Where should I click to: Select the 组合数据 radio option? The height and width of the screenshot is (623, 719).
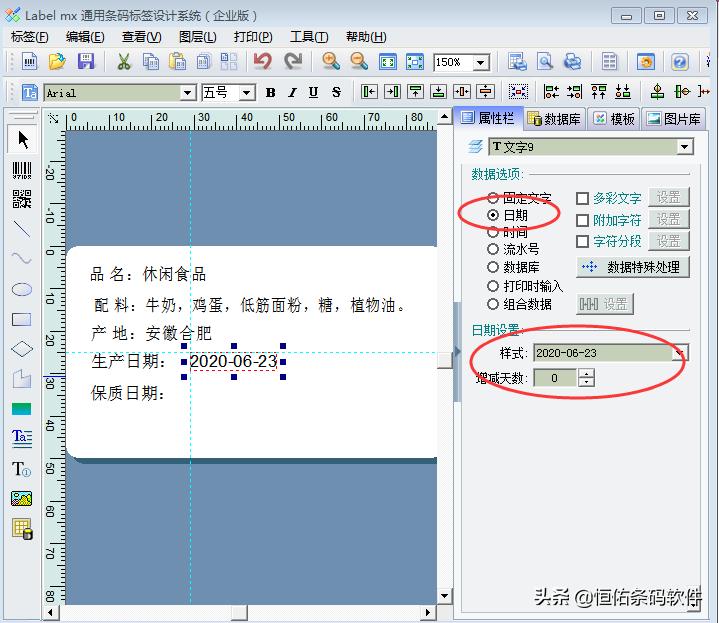(493, 304)
